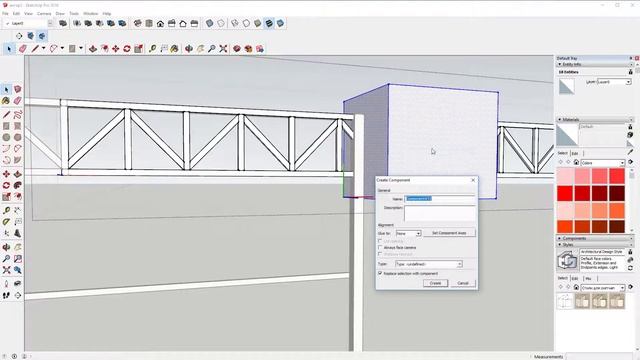Close the Create Component dialog
The width and height of the screenshot is (640, 360).
click(x=473, y=180)
